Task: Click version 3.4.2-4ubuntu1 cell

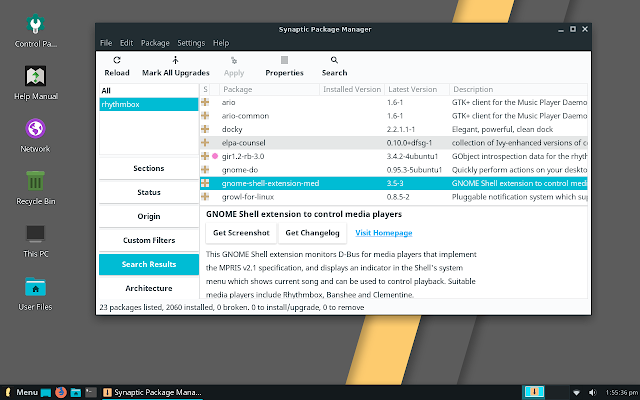Action: point(412,156)
